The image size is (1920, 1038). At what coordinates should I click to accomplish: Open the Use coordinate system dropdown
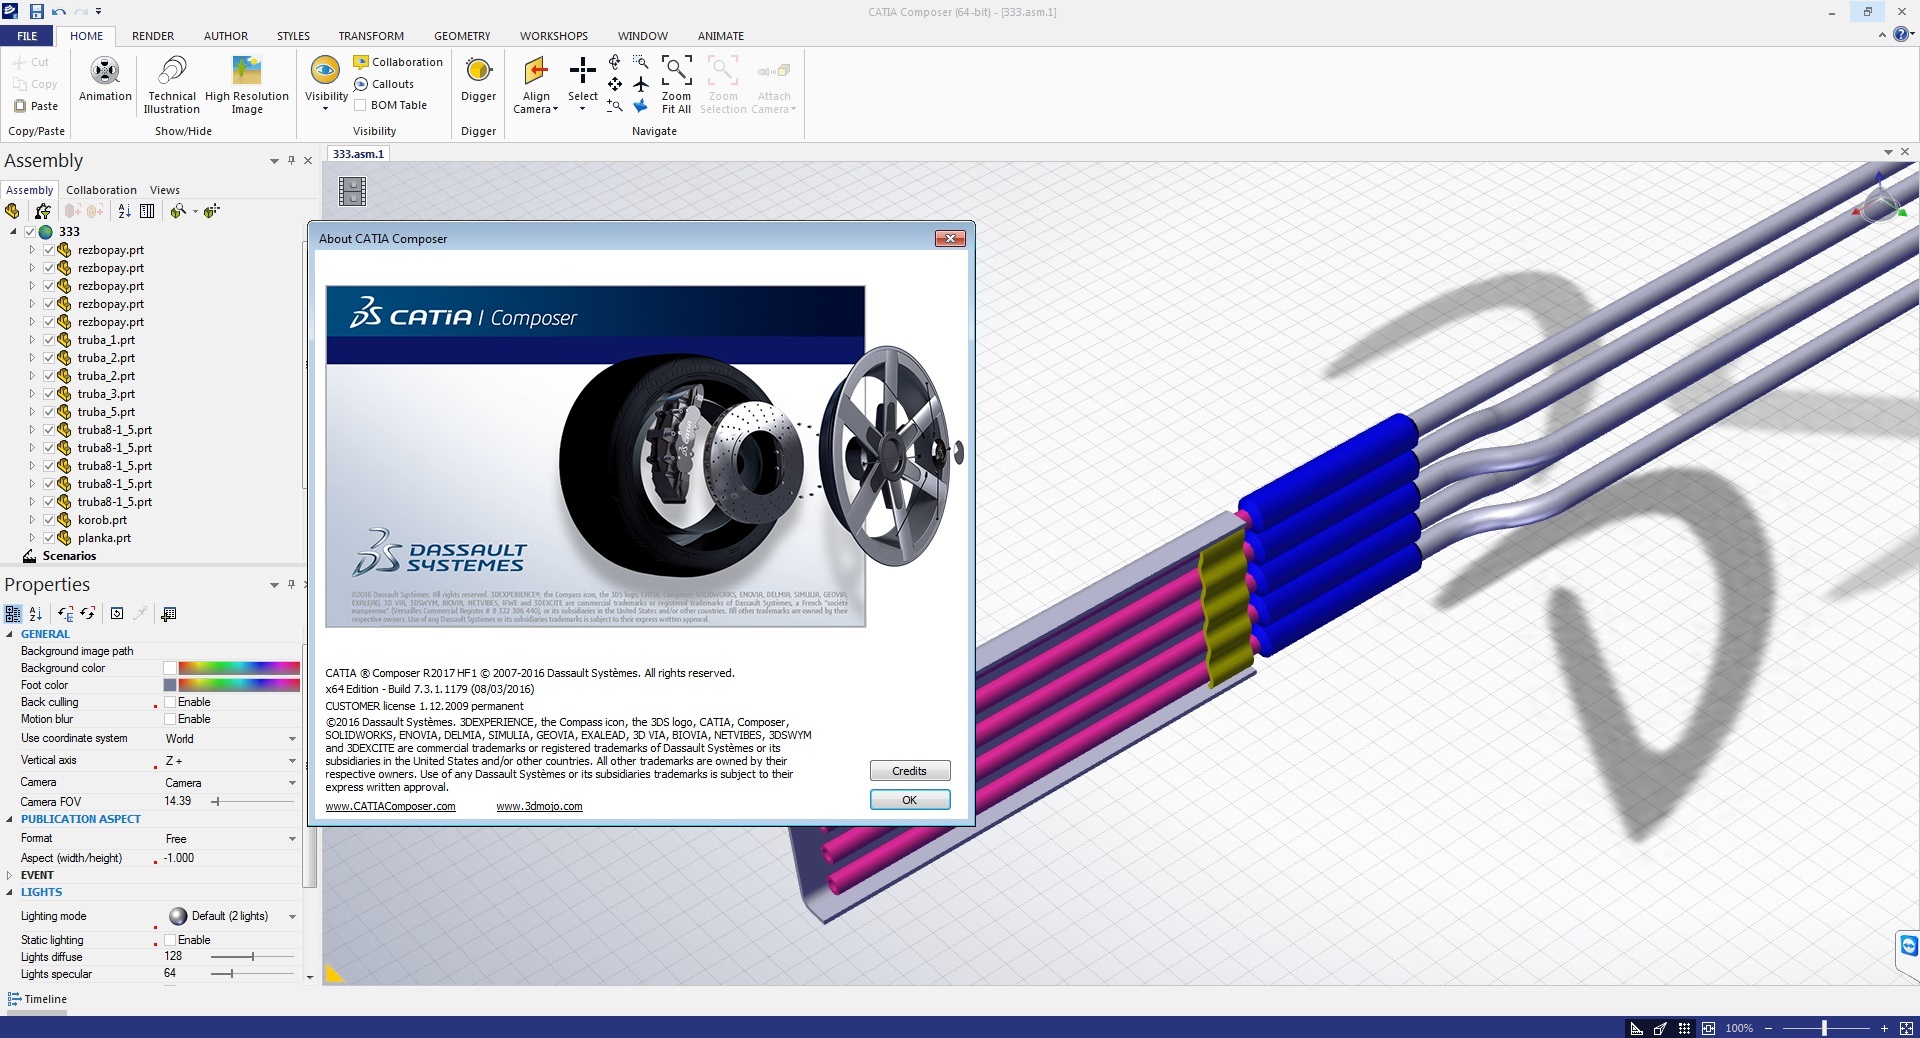[292, 739]
